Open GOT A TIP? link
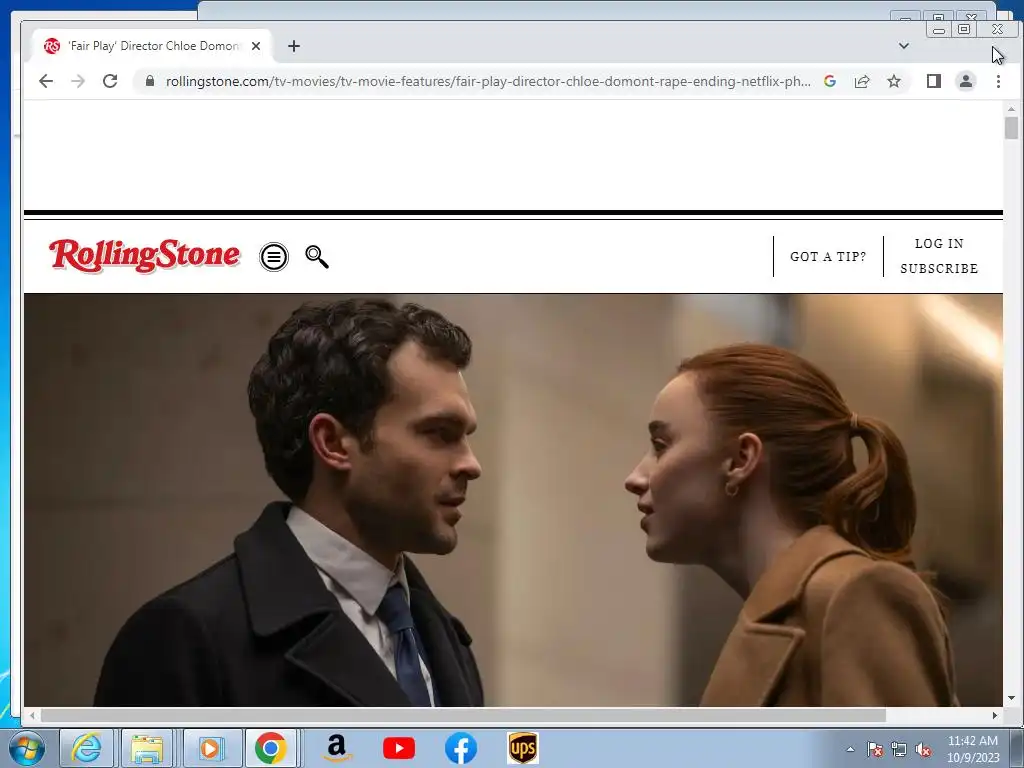This screenshot has height=768, width=1024. [828, 257]
